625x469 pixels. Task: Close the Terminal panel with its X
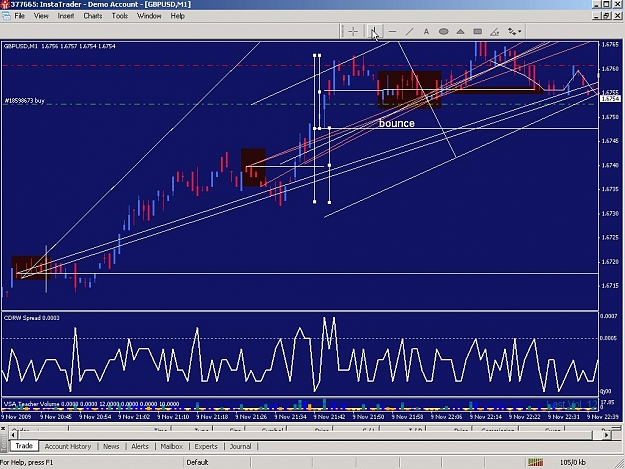click(3, 428)
